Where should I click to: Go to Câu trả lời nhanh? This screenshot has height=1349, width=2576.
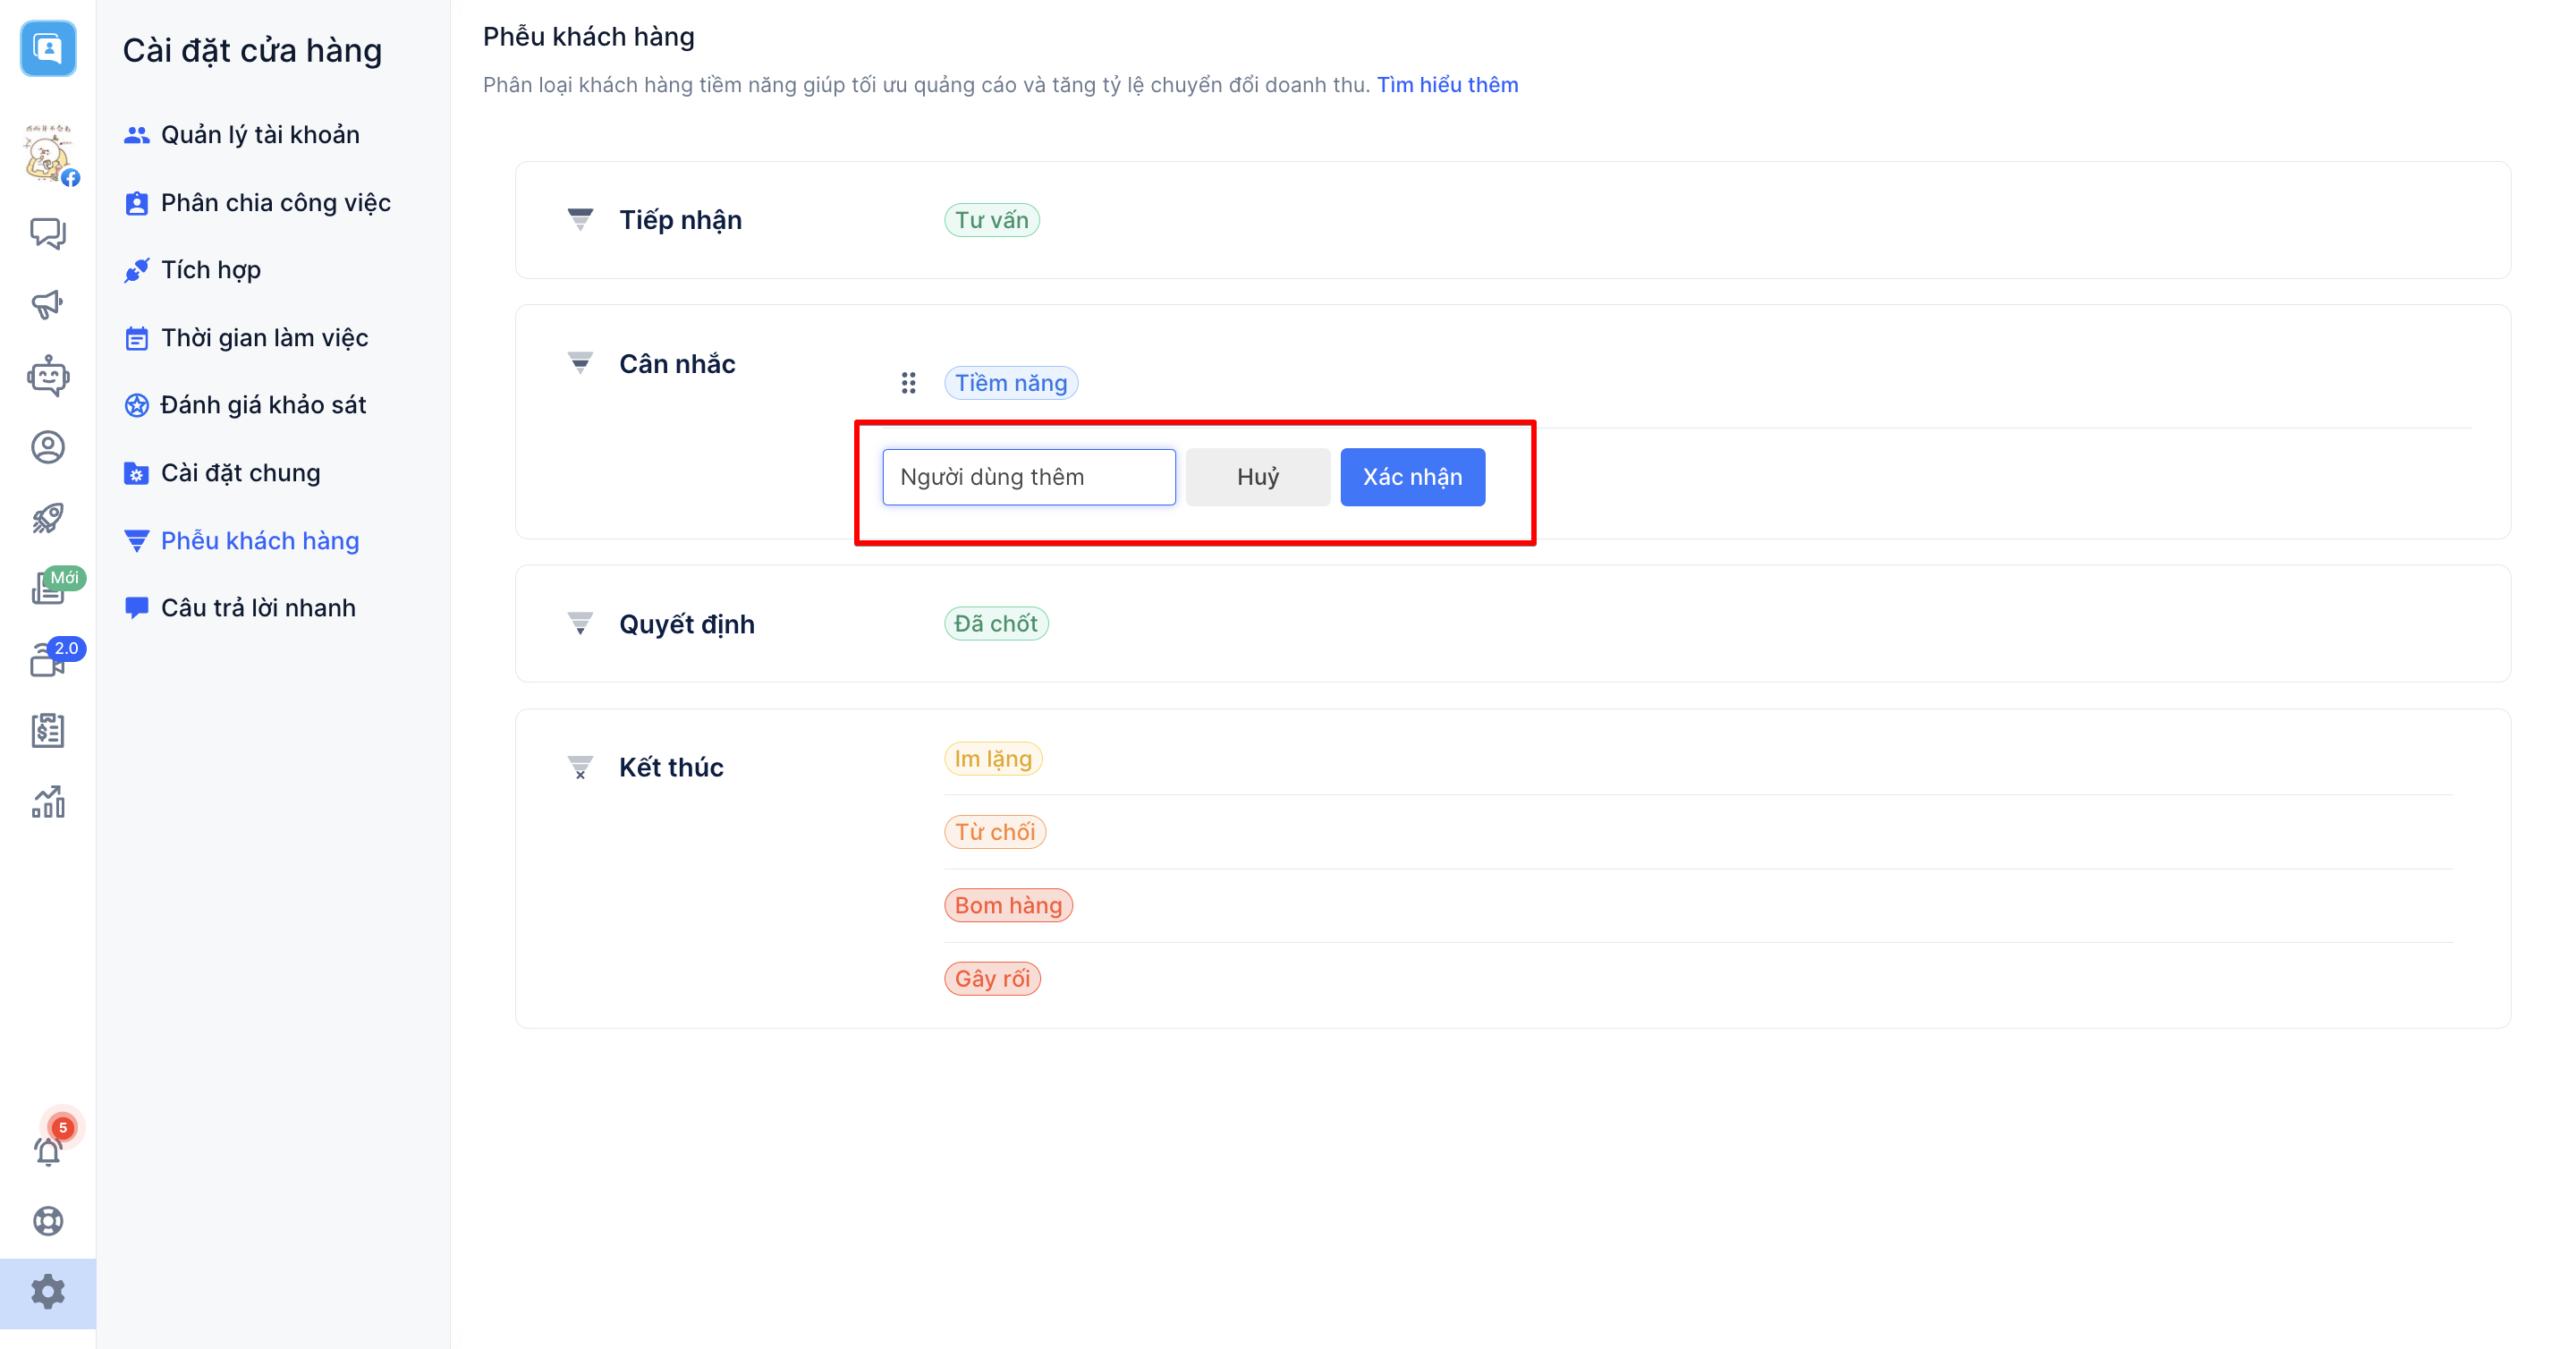click(x=257, y=608)
